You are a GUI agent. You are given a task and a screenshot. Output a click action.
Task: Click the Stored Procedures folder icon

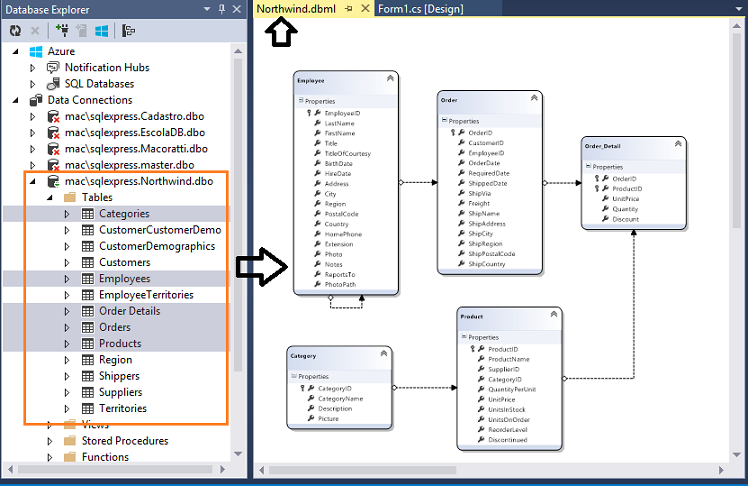point(70,441)
